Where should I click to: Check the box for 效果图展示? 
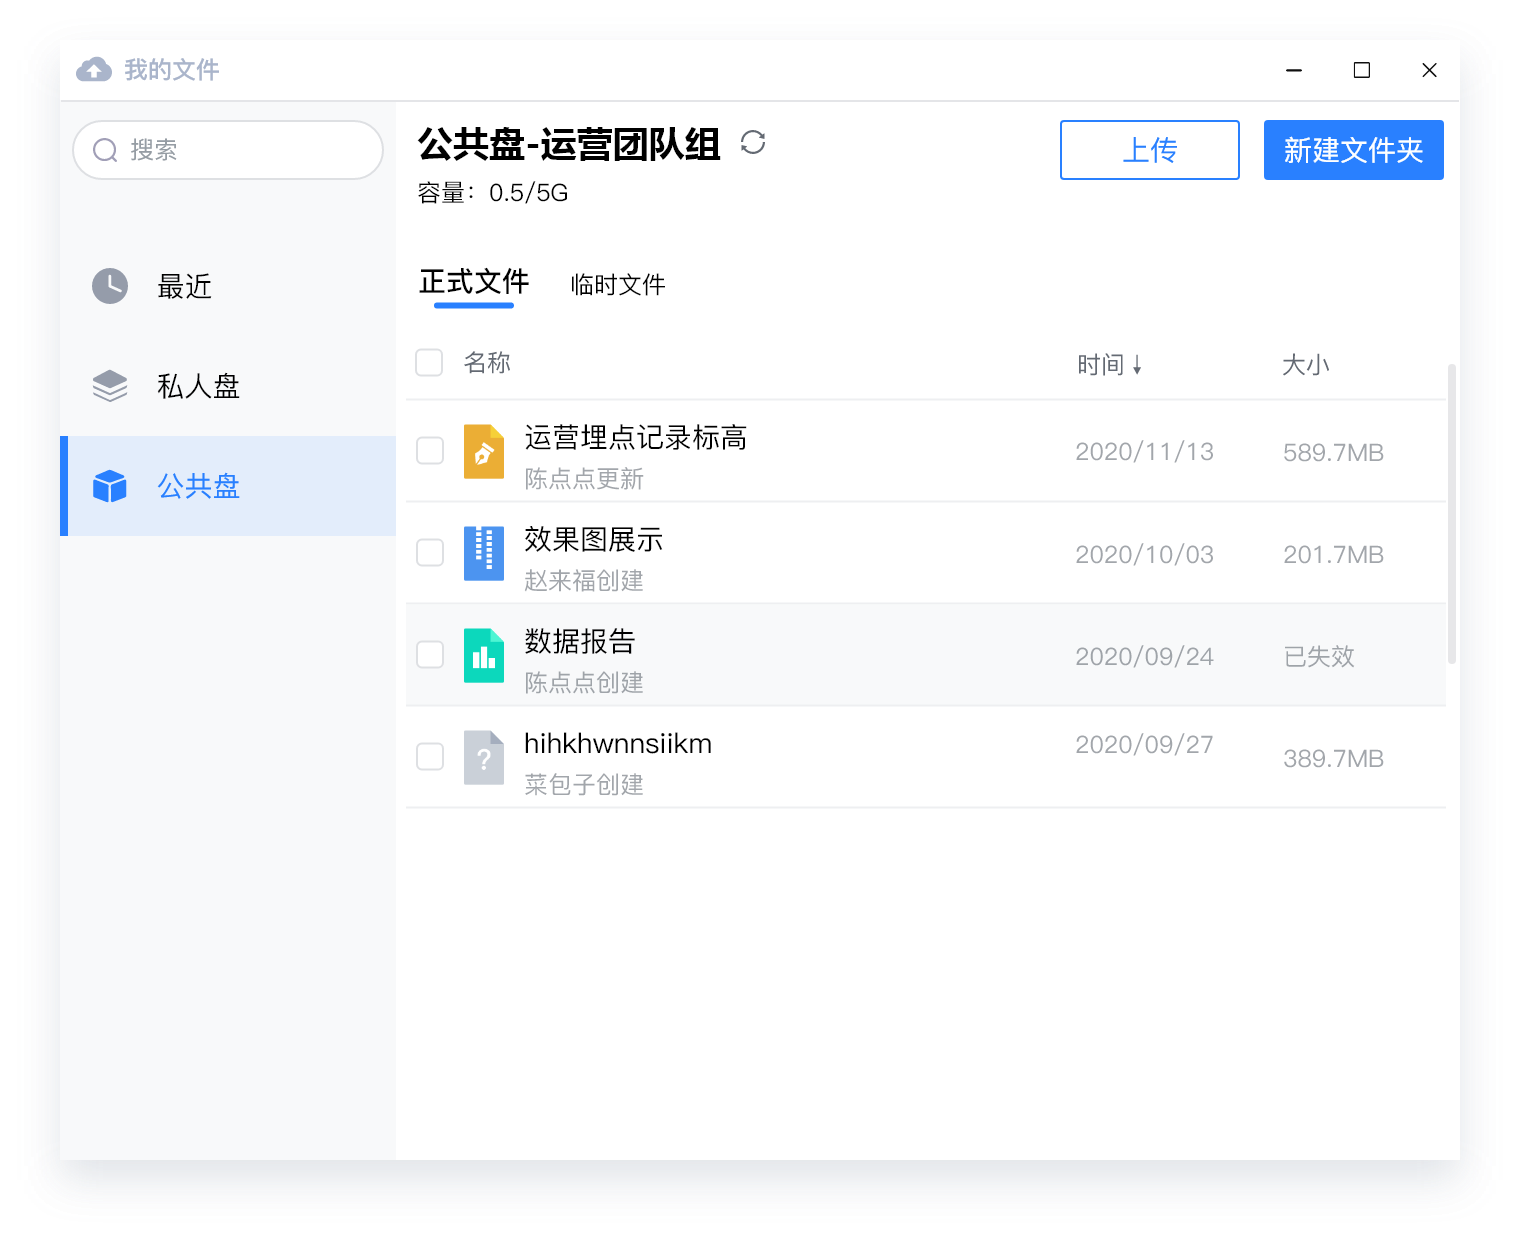(x=430, y=553)
